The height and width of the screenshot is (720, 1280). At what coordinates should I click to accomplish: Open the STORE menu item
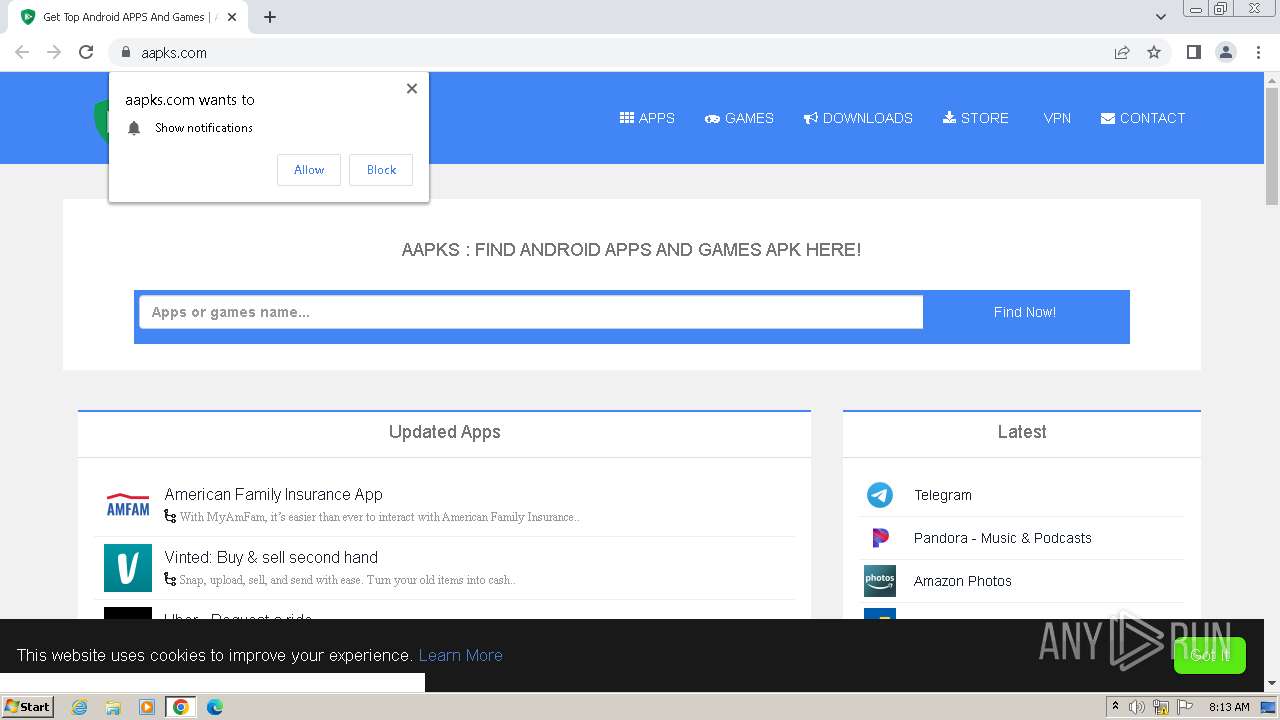[976, 118]
